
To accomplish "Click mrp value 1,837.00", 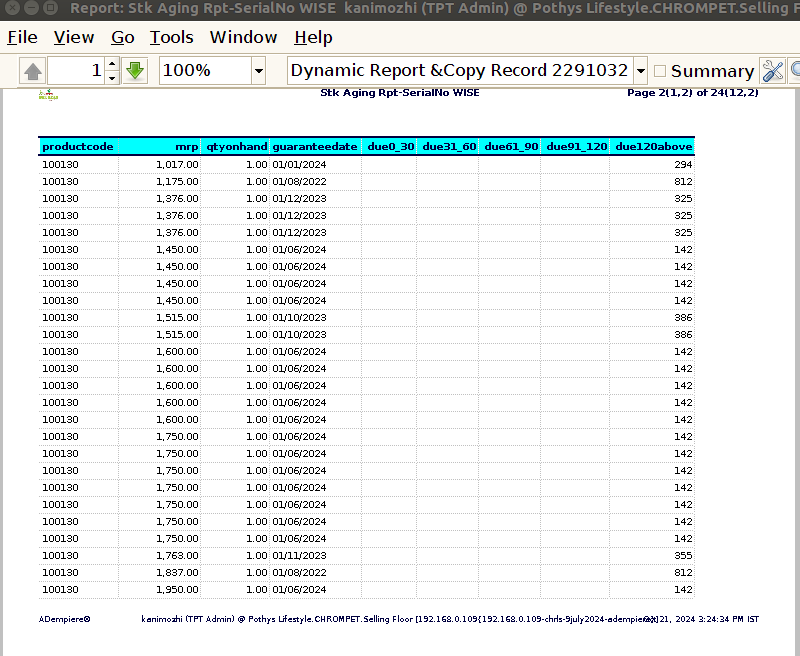I will pos(177,572).
